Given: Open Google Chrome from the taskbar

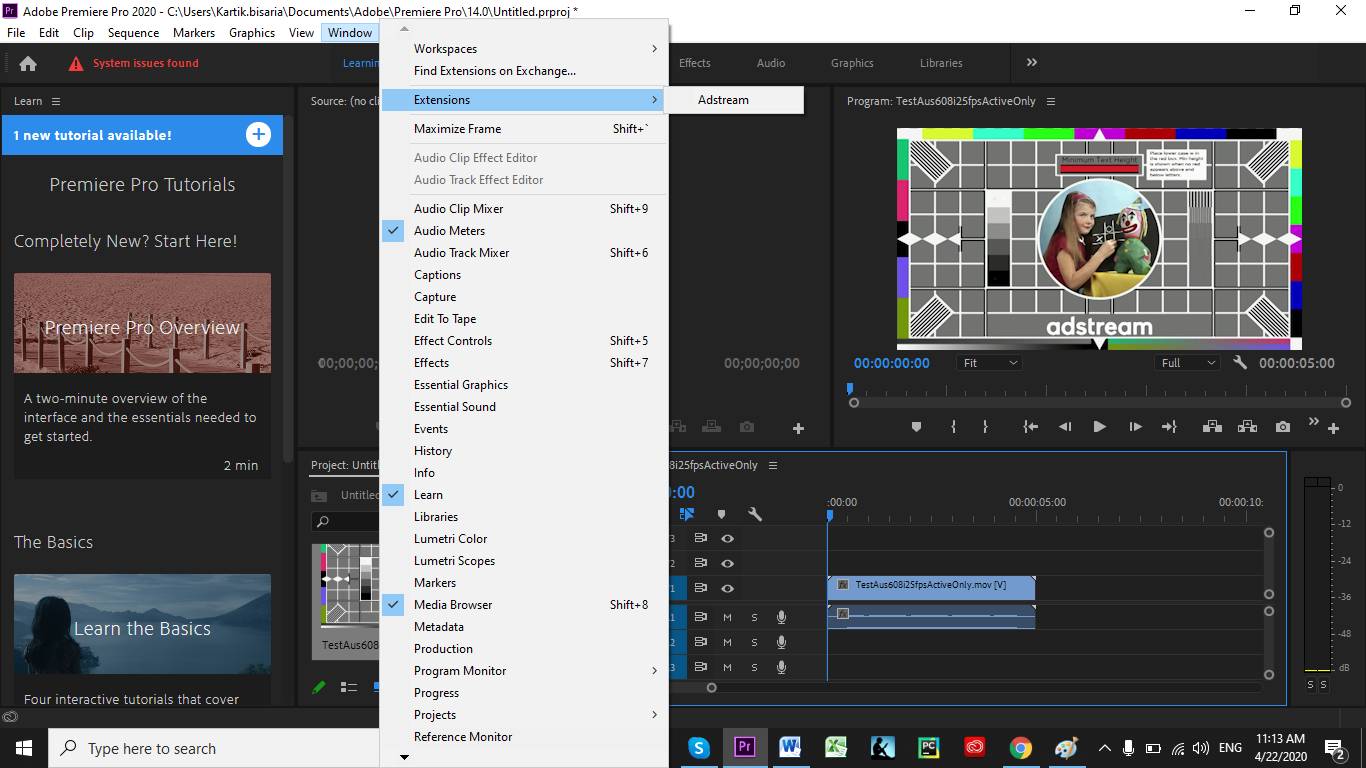Looking at the screenshot, I should pos(1020,748).
